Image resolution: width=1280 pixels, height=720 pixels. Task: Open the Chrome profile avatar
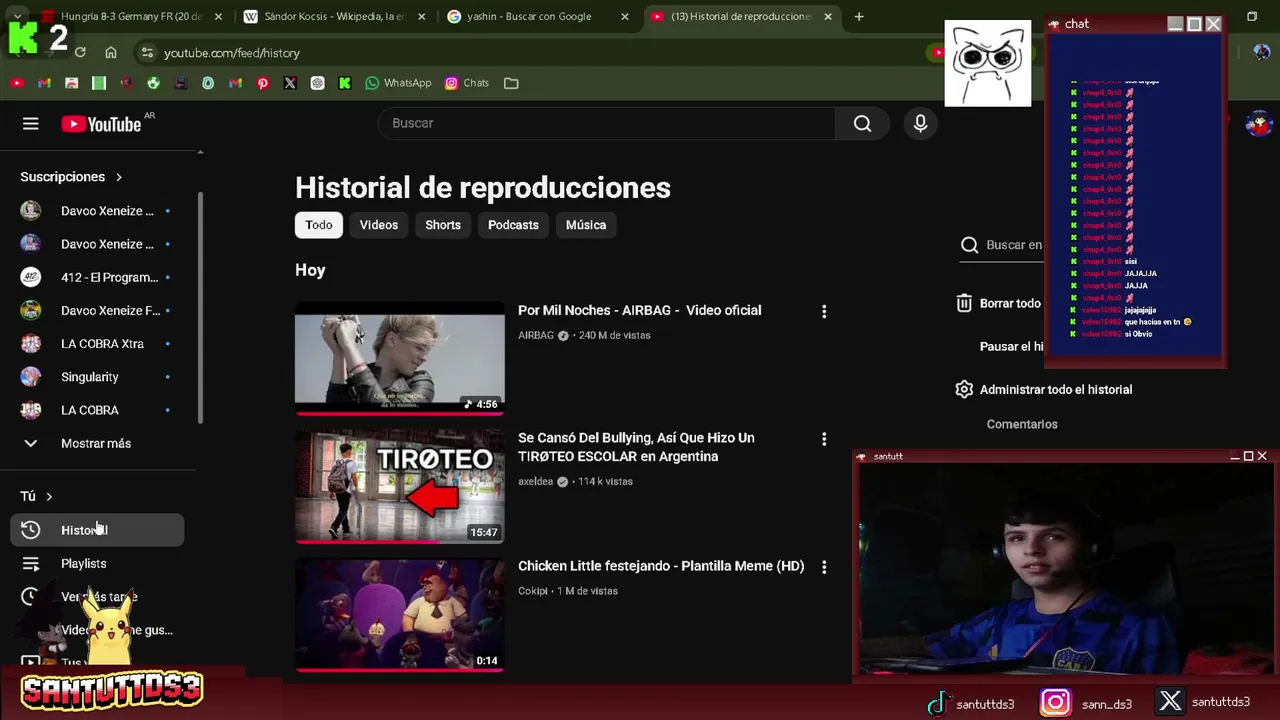coord(1262,53)
